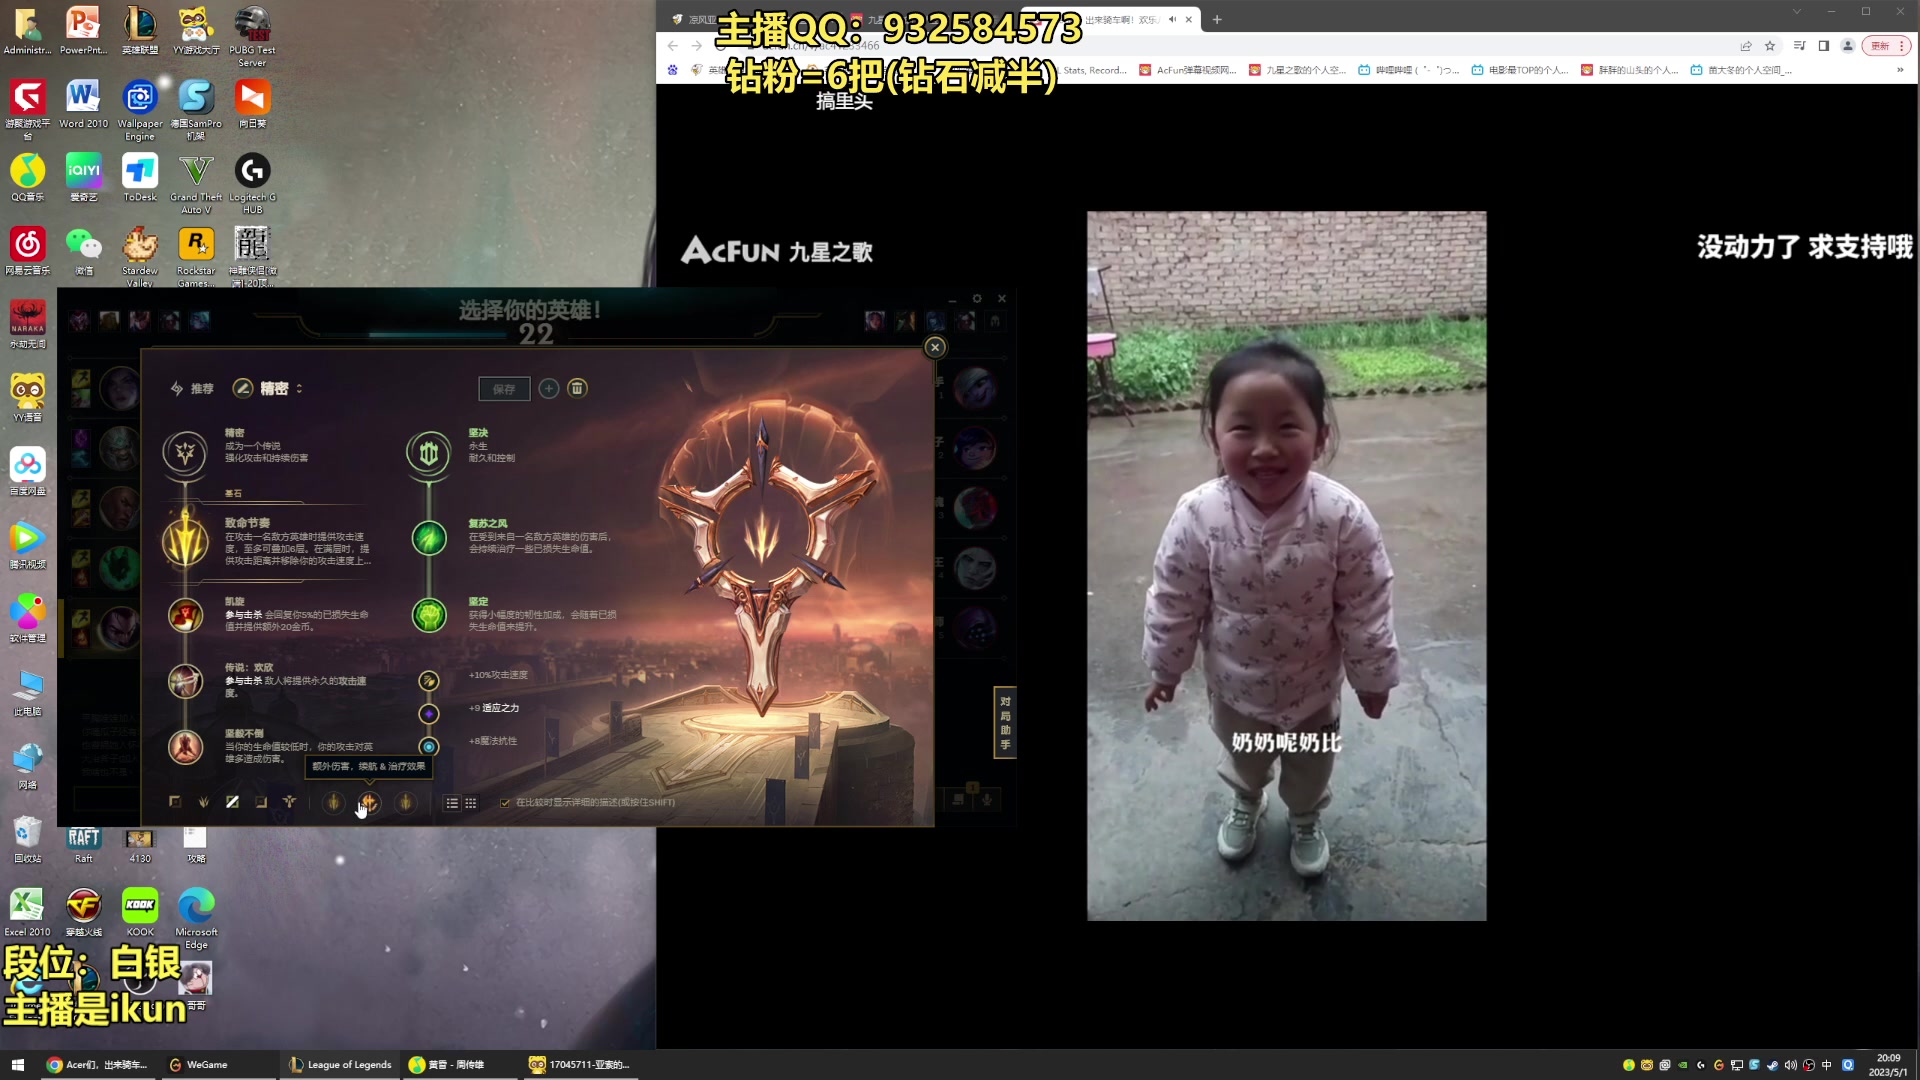This screenshot has width=1920, height=1080.
Task: Select the Precision rune tree icon
Action: 185,453
